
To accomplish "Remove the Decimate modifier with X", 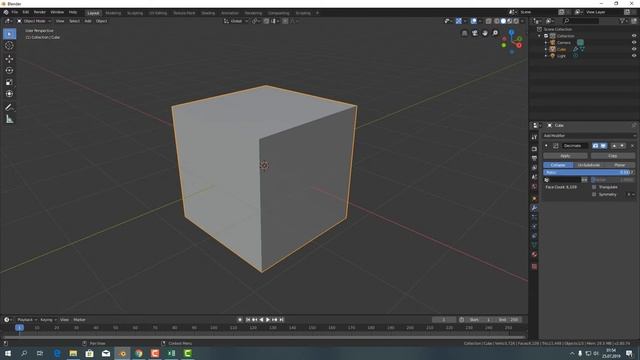I will click(x=632, y=146).
